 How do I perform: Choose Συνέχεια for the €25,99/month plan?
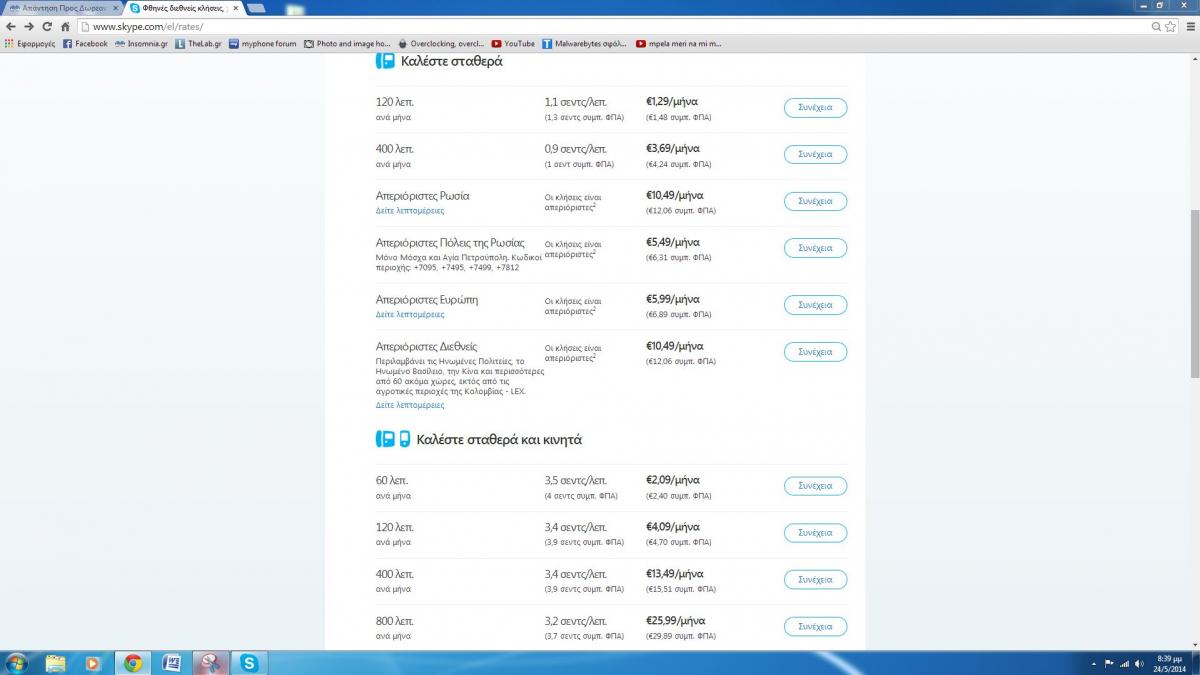(x=815, y=626)
